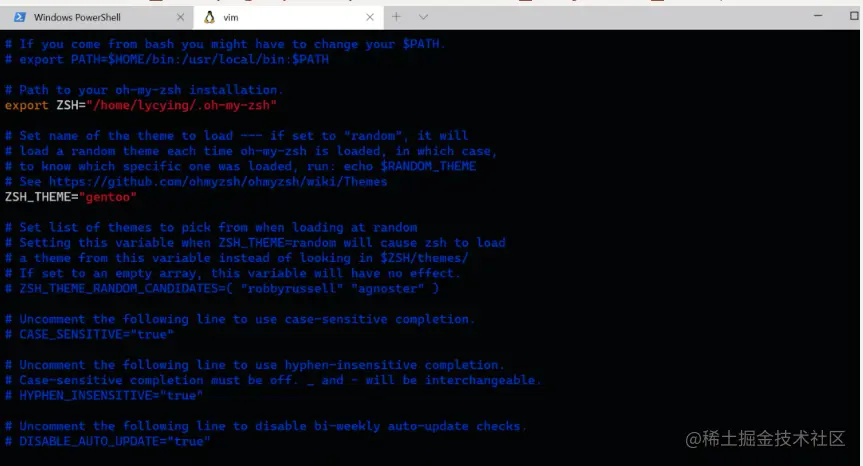Image resolution: width=863 pixels, height=466 pixels.
Task: Click the 'looking in $ZSH/themes/' comment line
Action: [x=237, y=258]
